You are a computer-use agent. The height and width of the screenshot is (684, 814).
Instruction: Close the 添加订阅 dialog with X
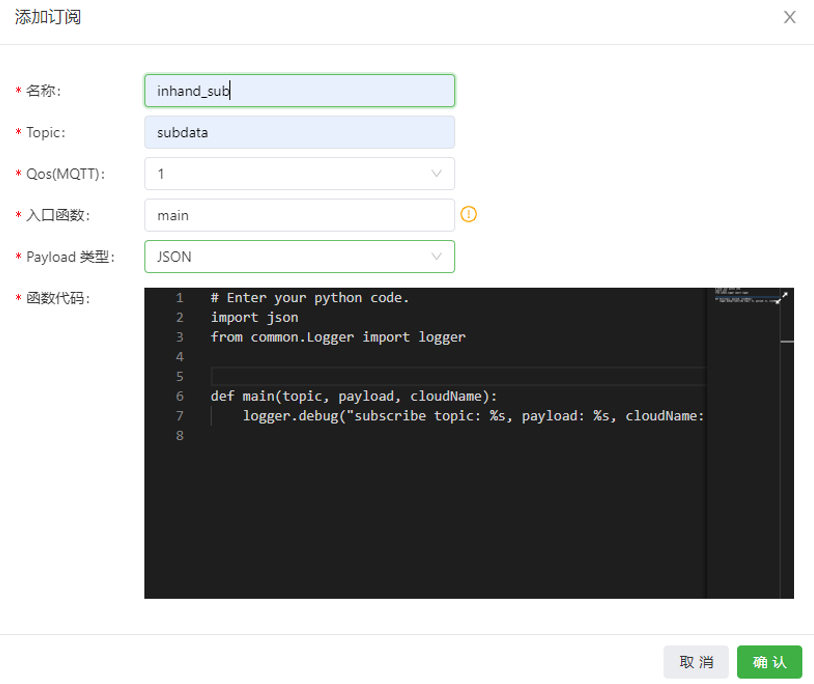(789, 17)
